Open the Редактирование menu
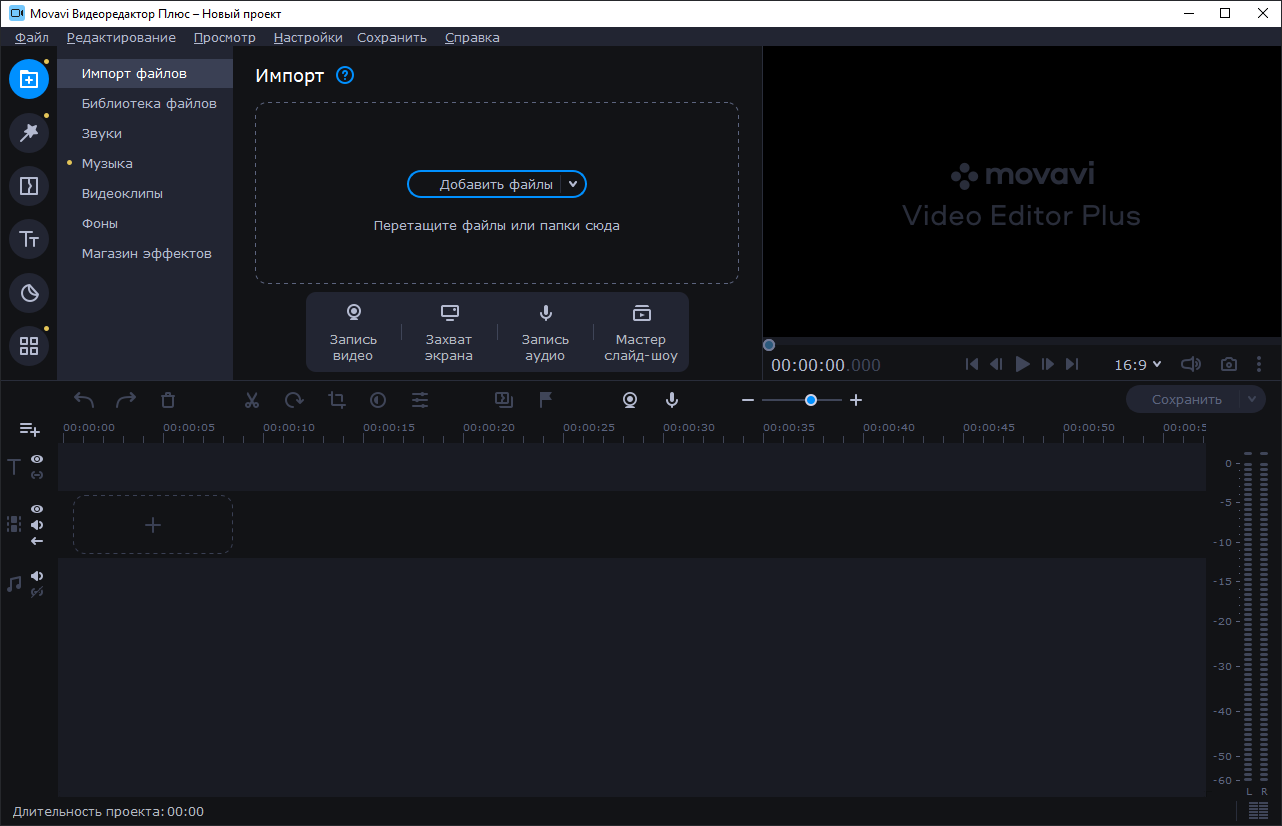1282x826 pixels. click(x=121, y=37)
